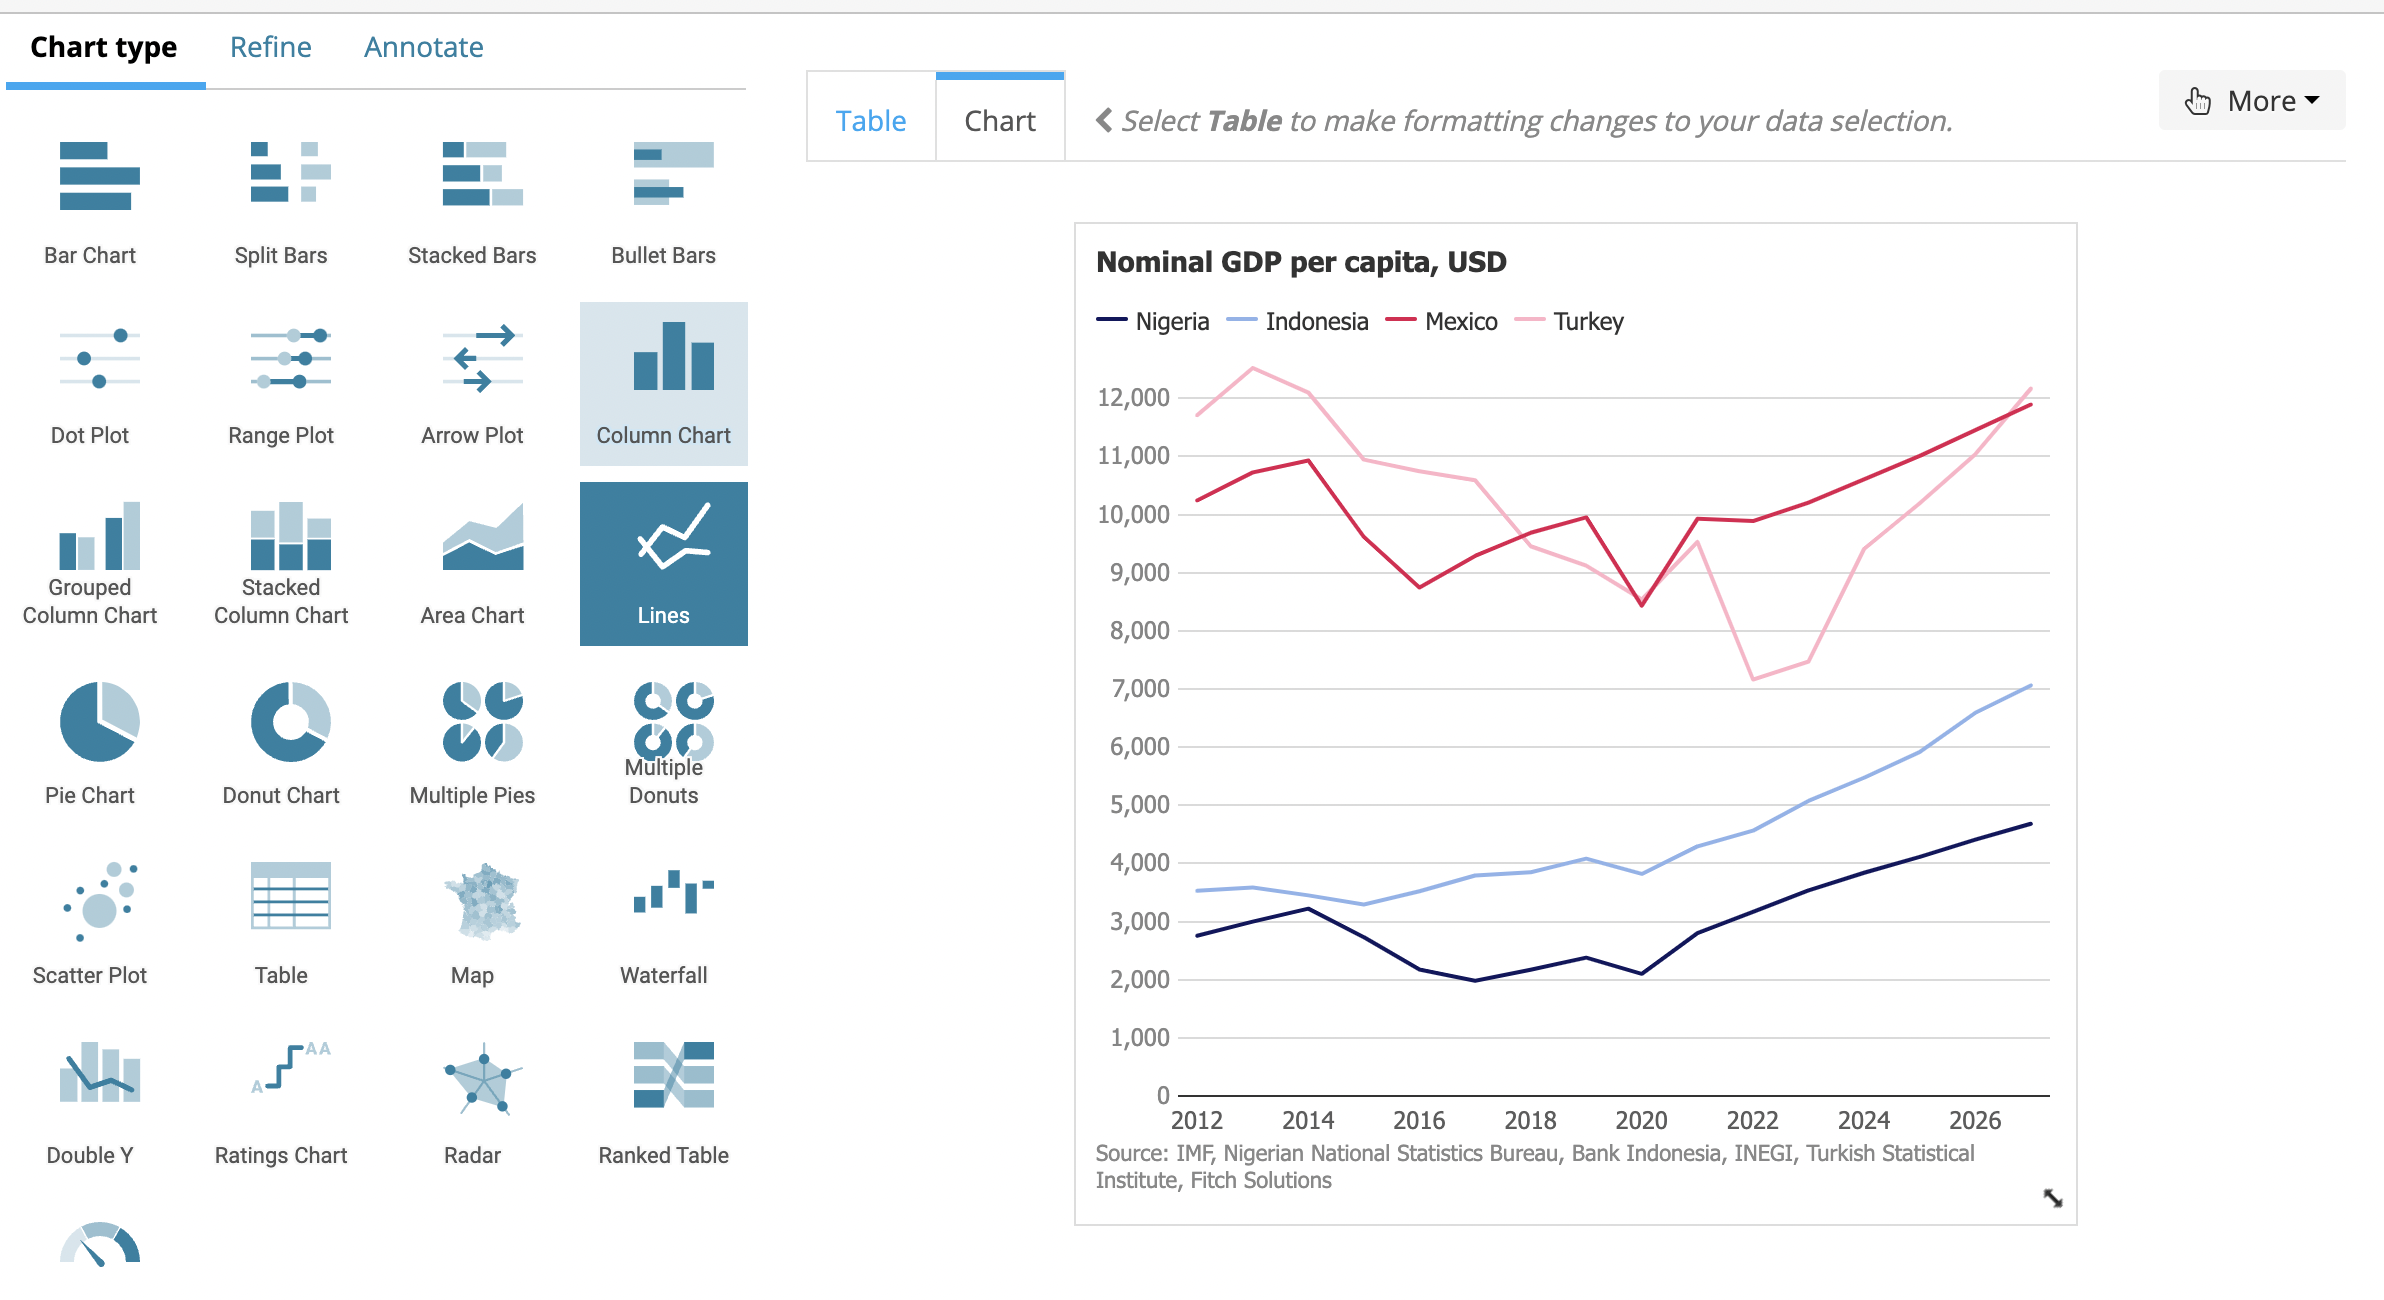Select the Map chart type
Image resolution: width=2384 pixels, height=1300 pixels.
pos(481,901)
